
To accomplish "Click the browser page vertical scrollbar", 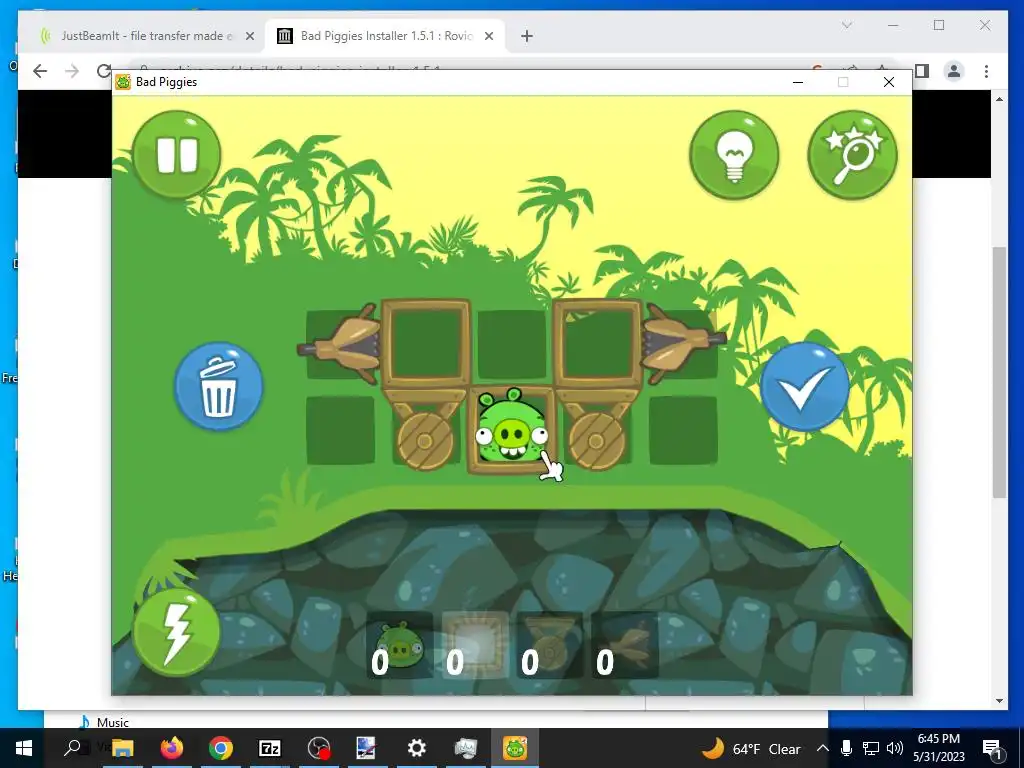I will [999, 372].
